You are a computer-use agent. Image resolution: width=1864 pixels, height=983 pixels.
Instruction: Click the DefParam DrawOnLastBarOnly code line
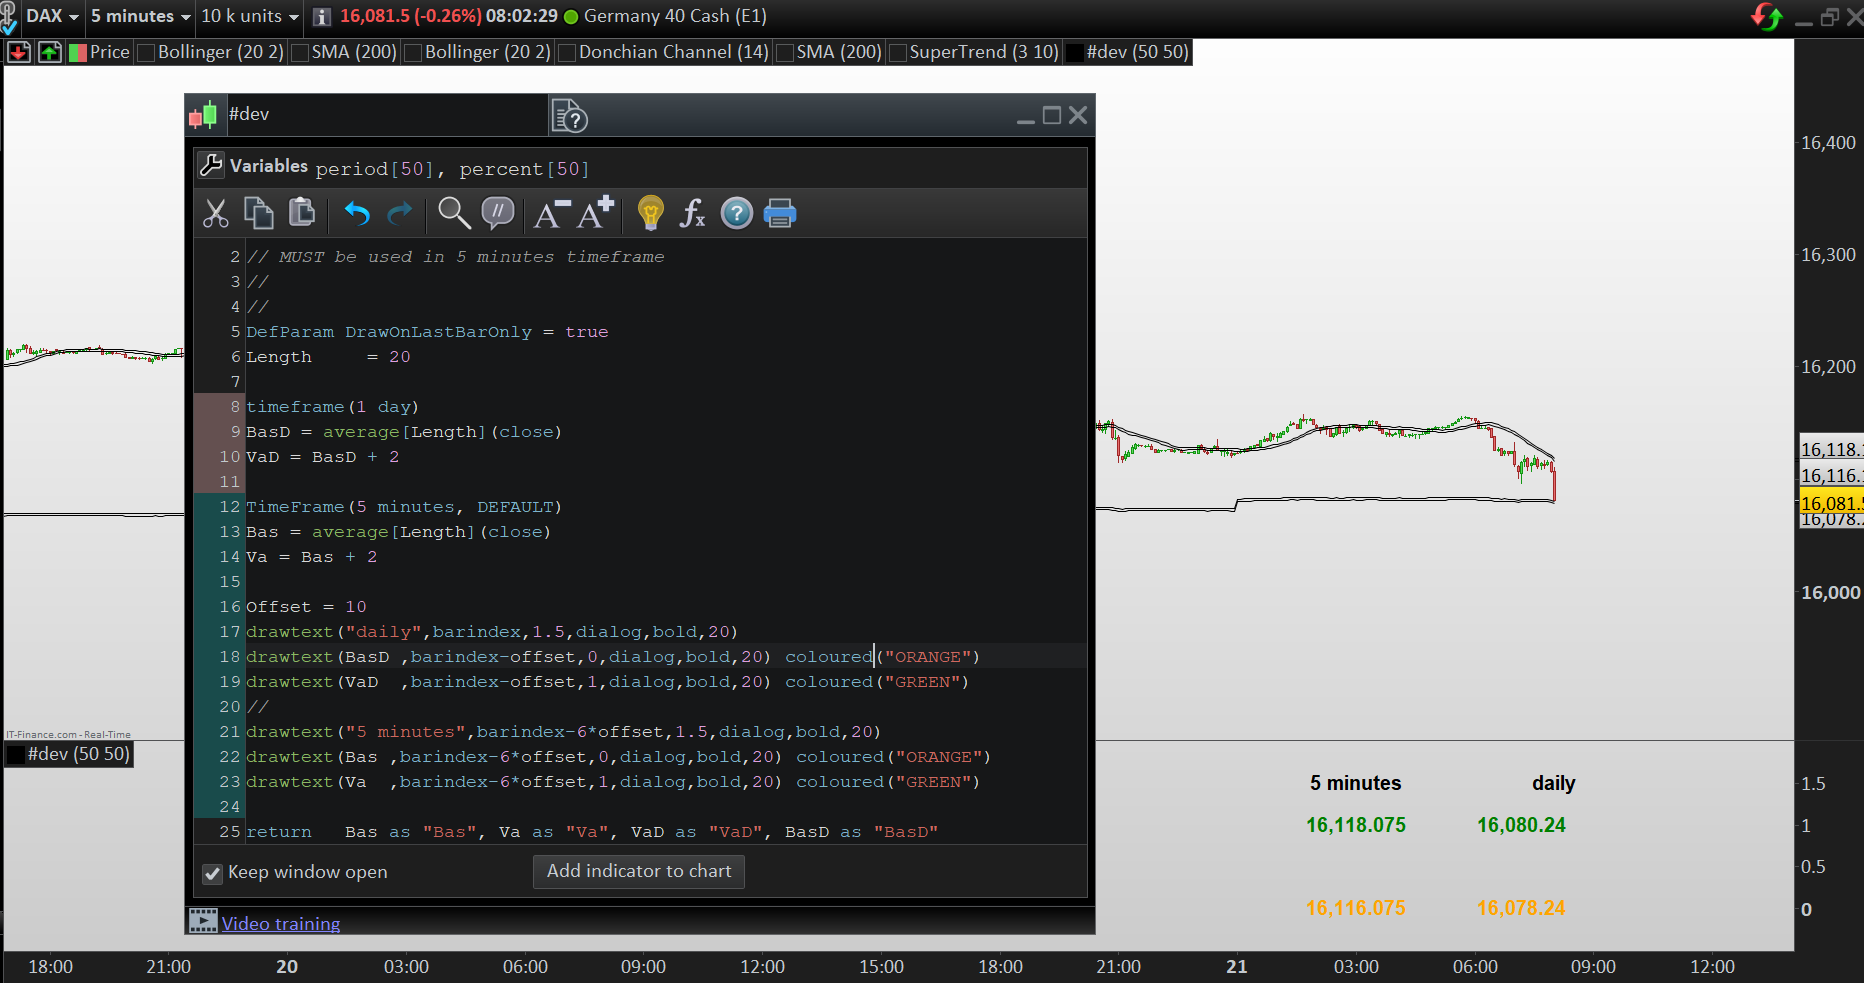tap(427, 332)
